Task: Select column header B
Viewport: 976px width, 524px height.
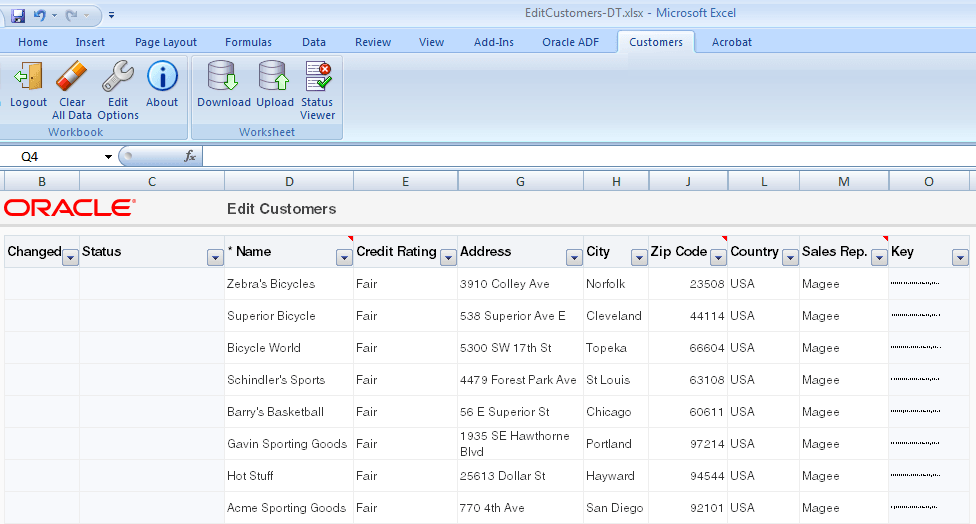Action: coord(42,182)
